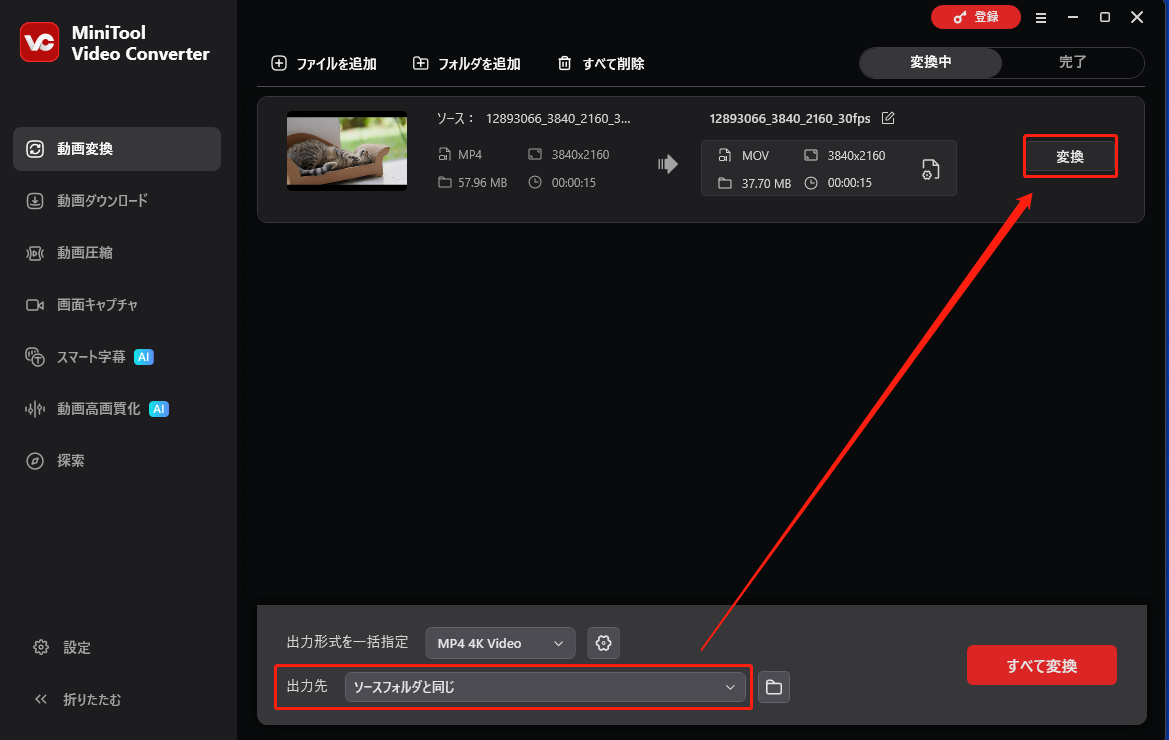Click the すべて変換 convert all button
This screenshot has width=1169, height=740.
1042,665
